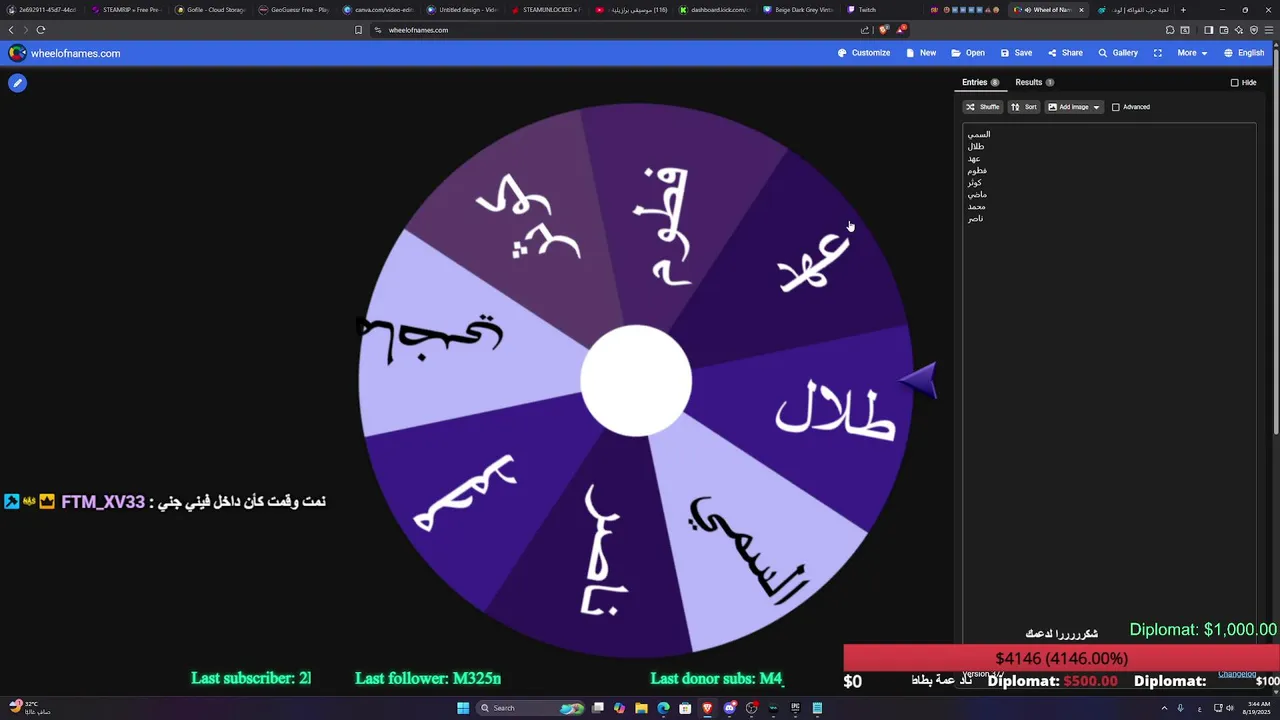The height and width of the screenshot is (720, 1280).
Task: Sort the entries
Action: 1024,107
